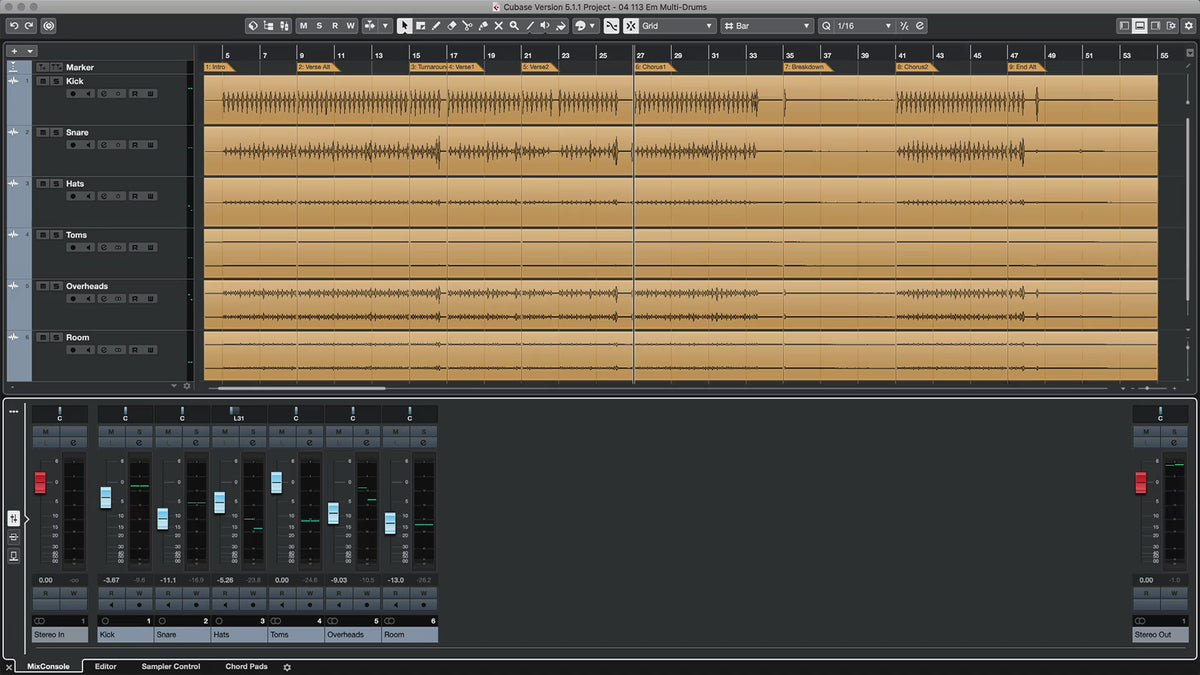The width and height of the screenshot is (1200, 675).
Task: Click the Breakdown marker in timeline
Action: 806,67
